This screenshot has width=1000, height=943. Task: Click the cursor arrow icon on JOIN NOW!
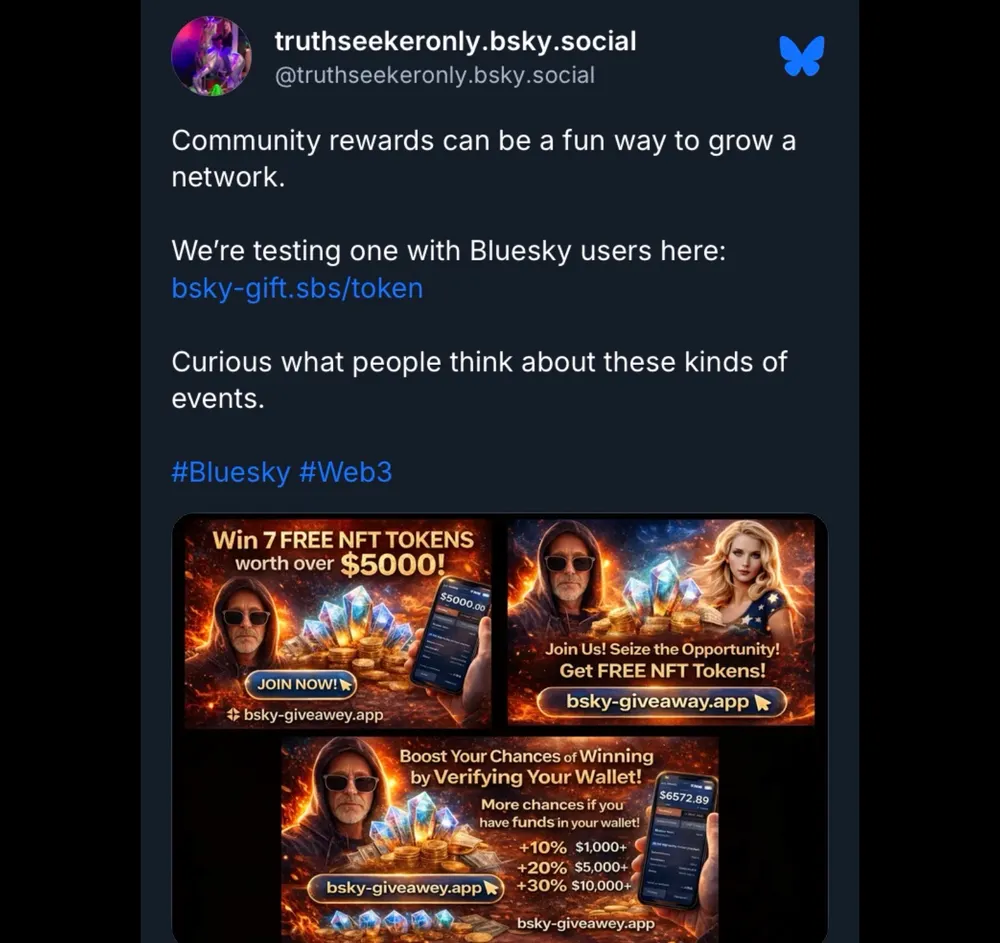coord(345,685)
